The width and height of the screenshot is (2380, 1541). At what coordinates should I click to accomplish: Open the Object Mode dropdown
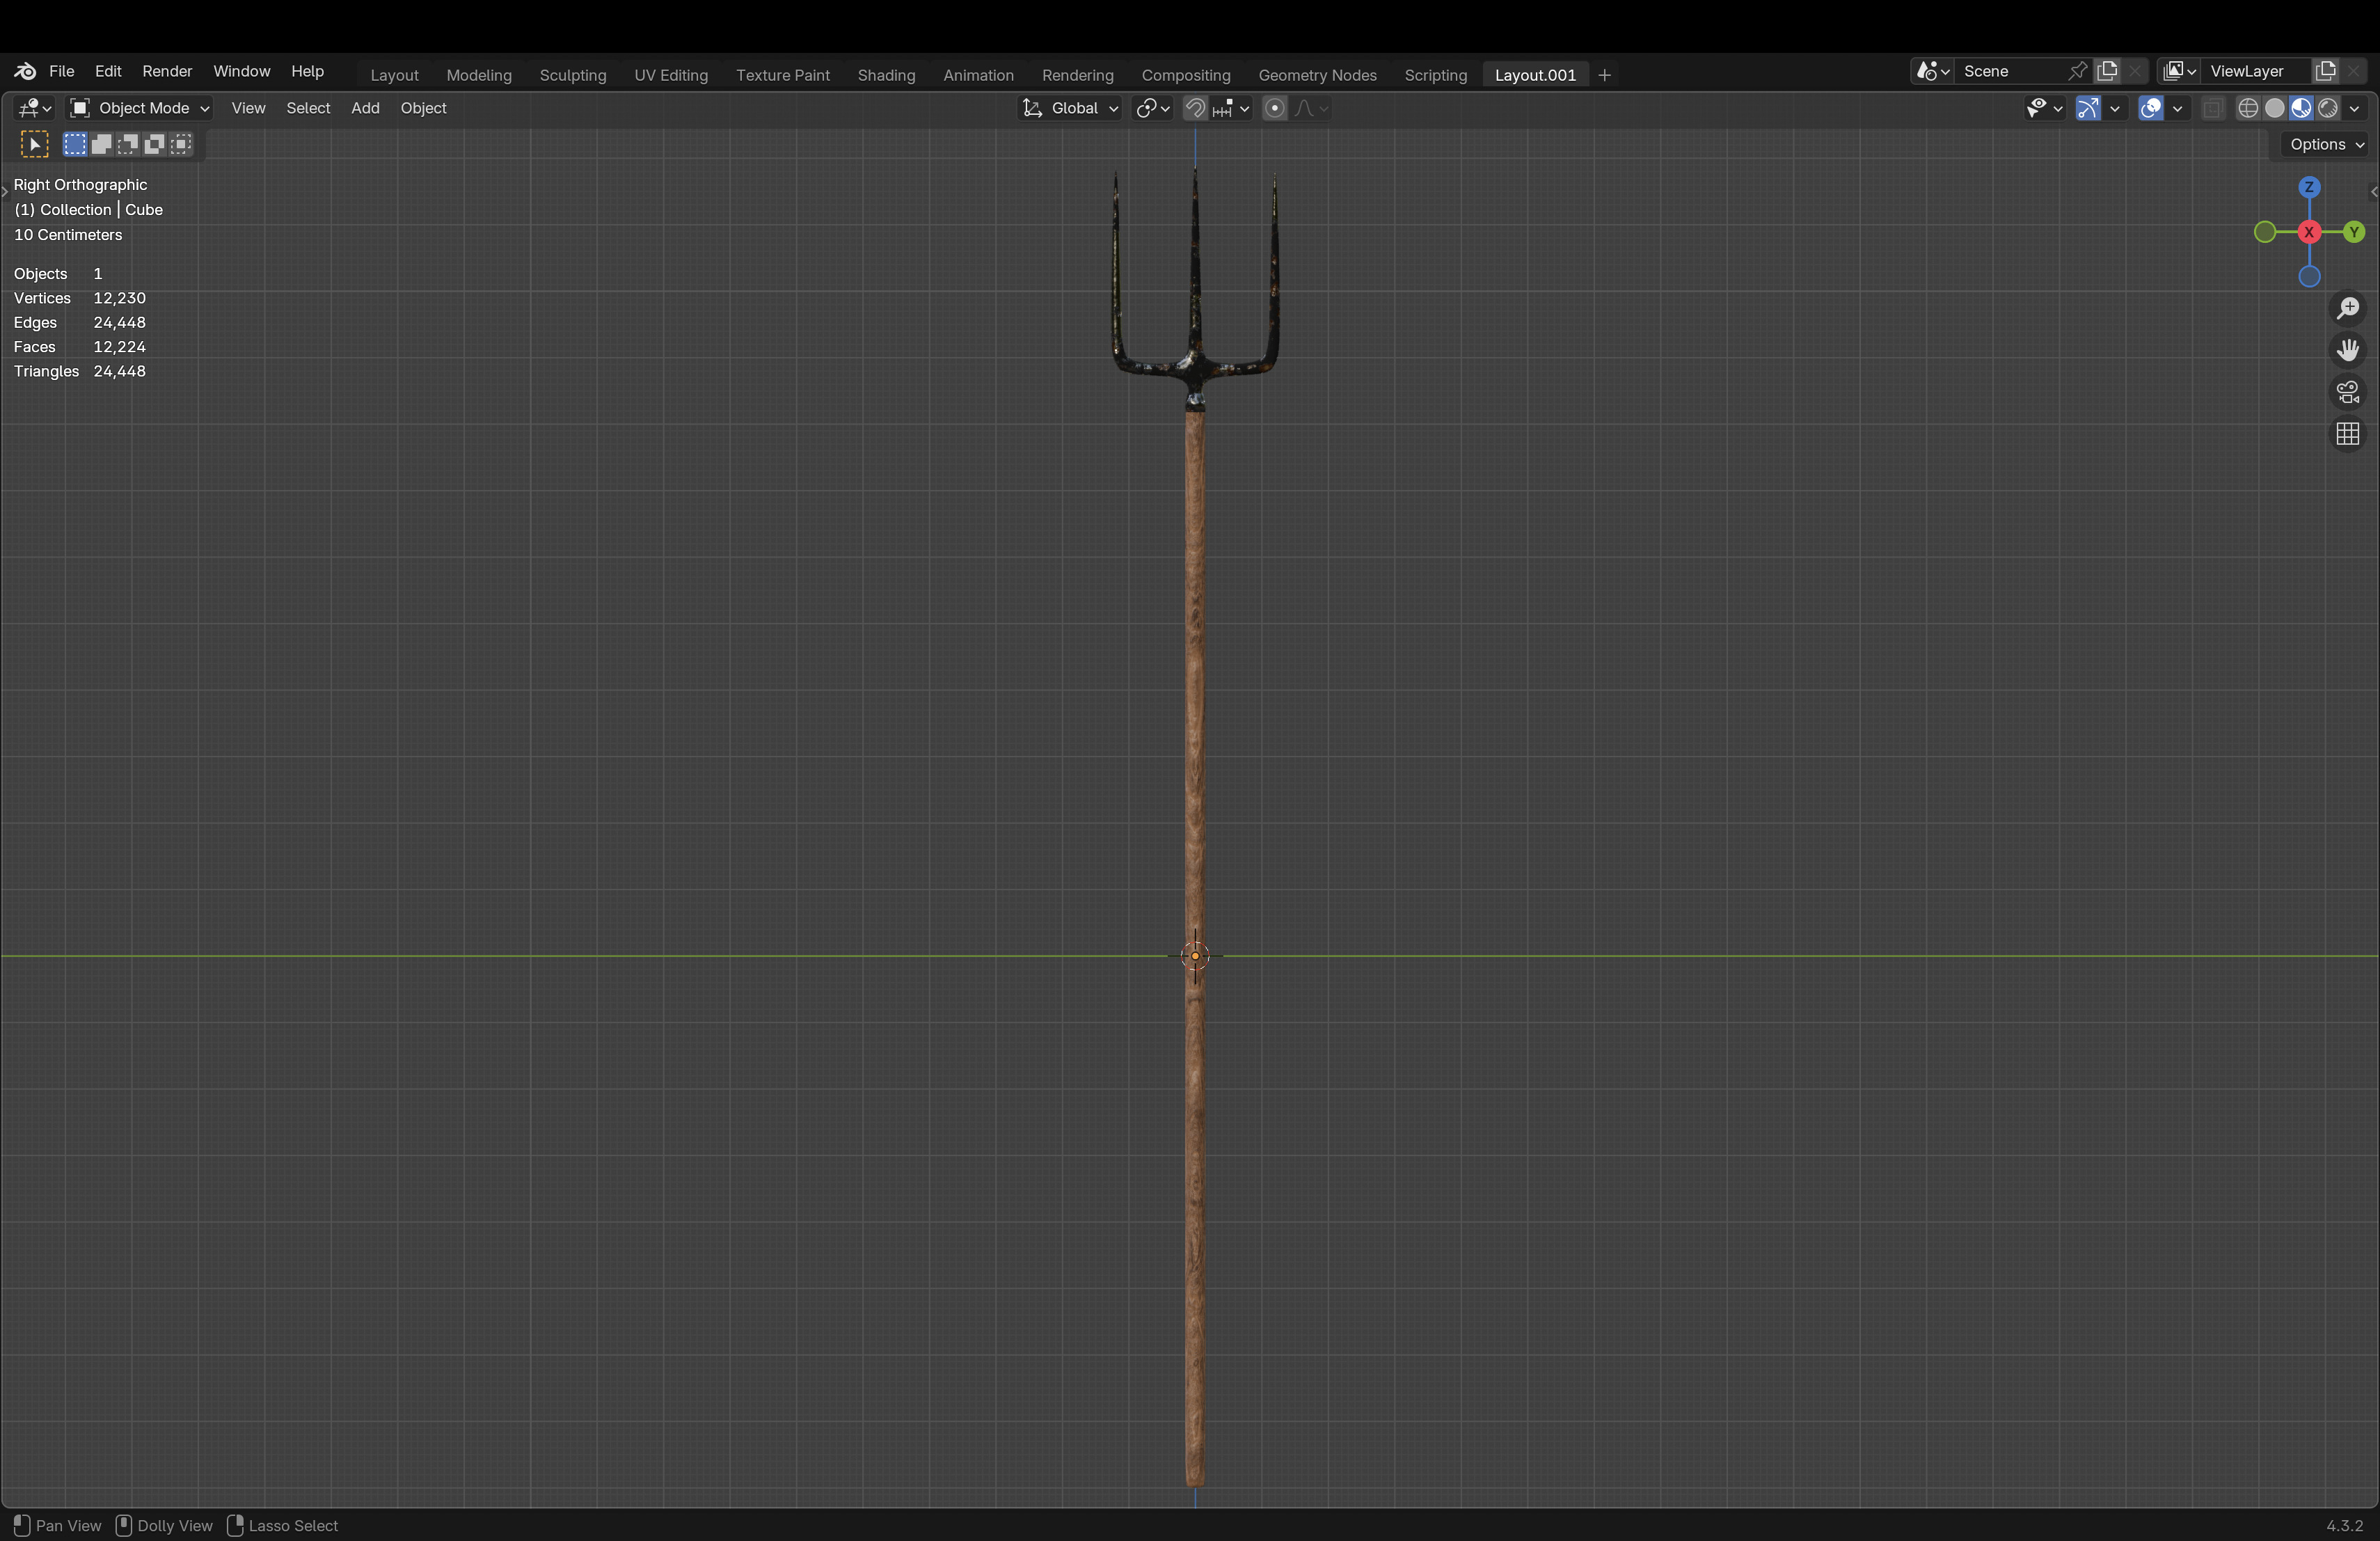click(139, 108)
